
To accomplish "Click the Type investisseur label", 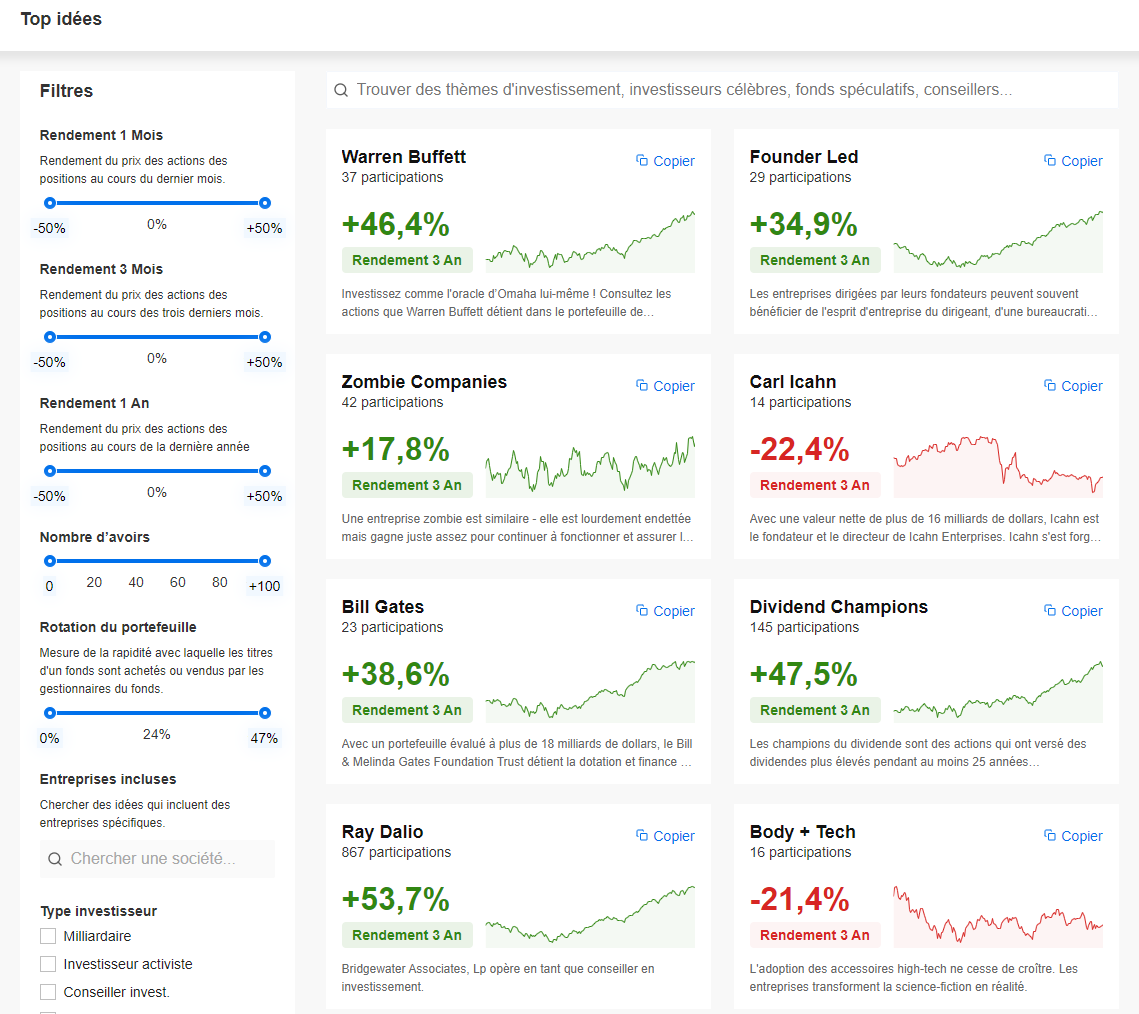I will click(x=99, y=911).
